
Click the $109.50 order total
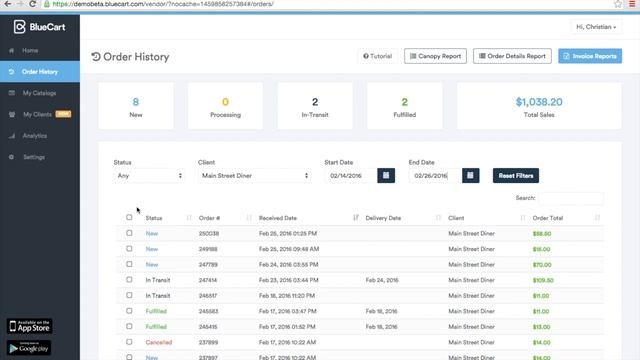pyautogui.click(x=543, y=280)
